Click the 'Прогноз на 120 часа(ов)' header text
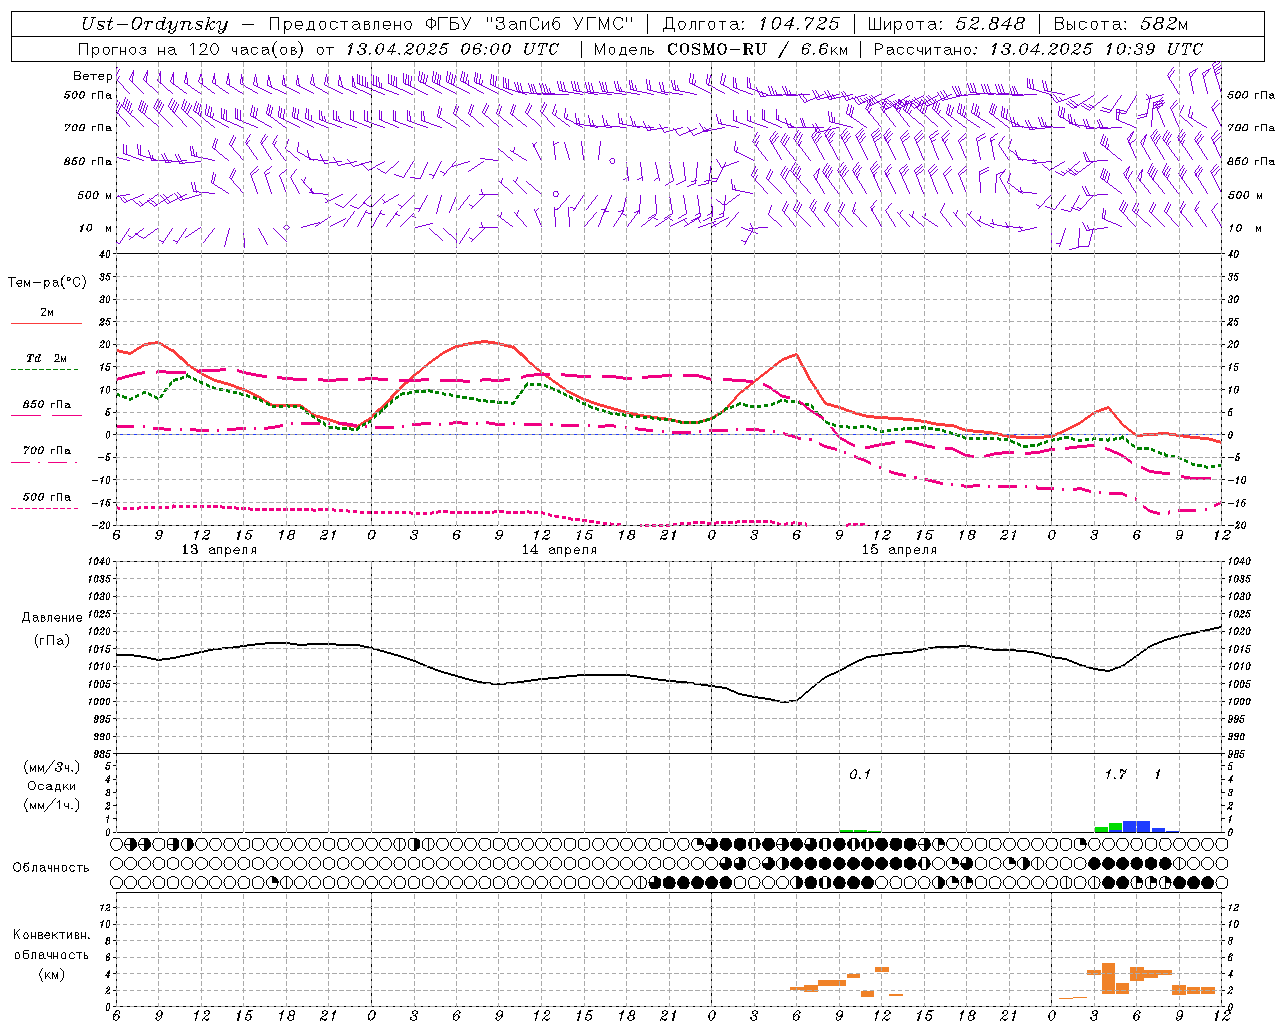Viewport: 1280px width, 1024px height. click(x=193, y=49)
